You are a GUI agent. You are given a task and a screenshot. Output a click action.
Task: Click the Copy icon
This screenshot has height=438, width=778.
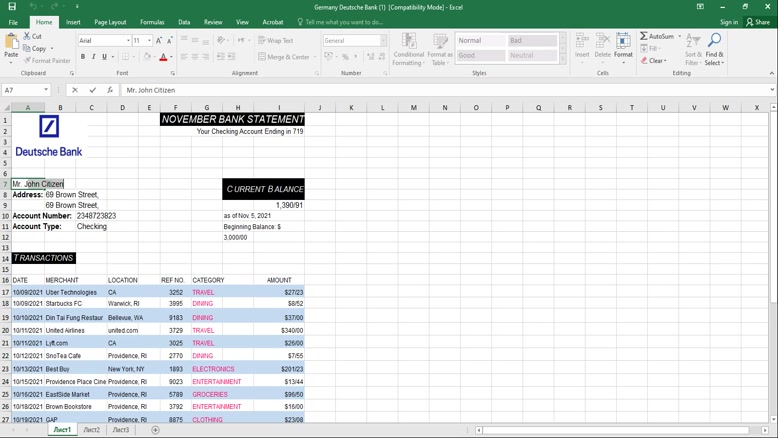click(x=27, y=48)
